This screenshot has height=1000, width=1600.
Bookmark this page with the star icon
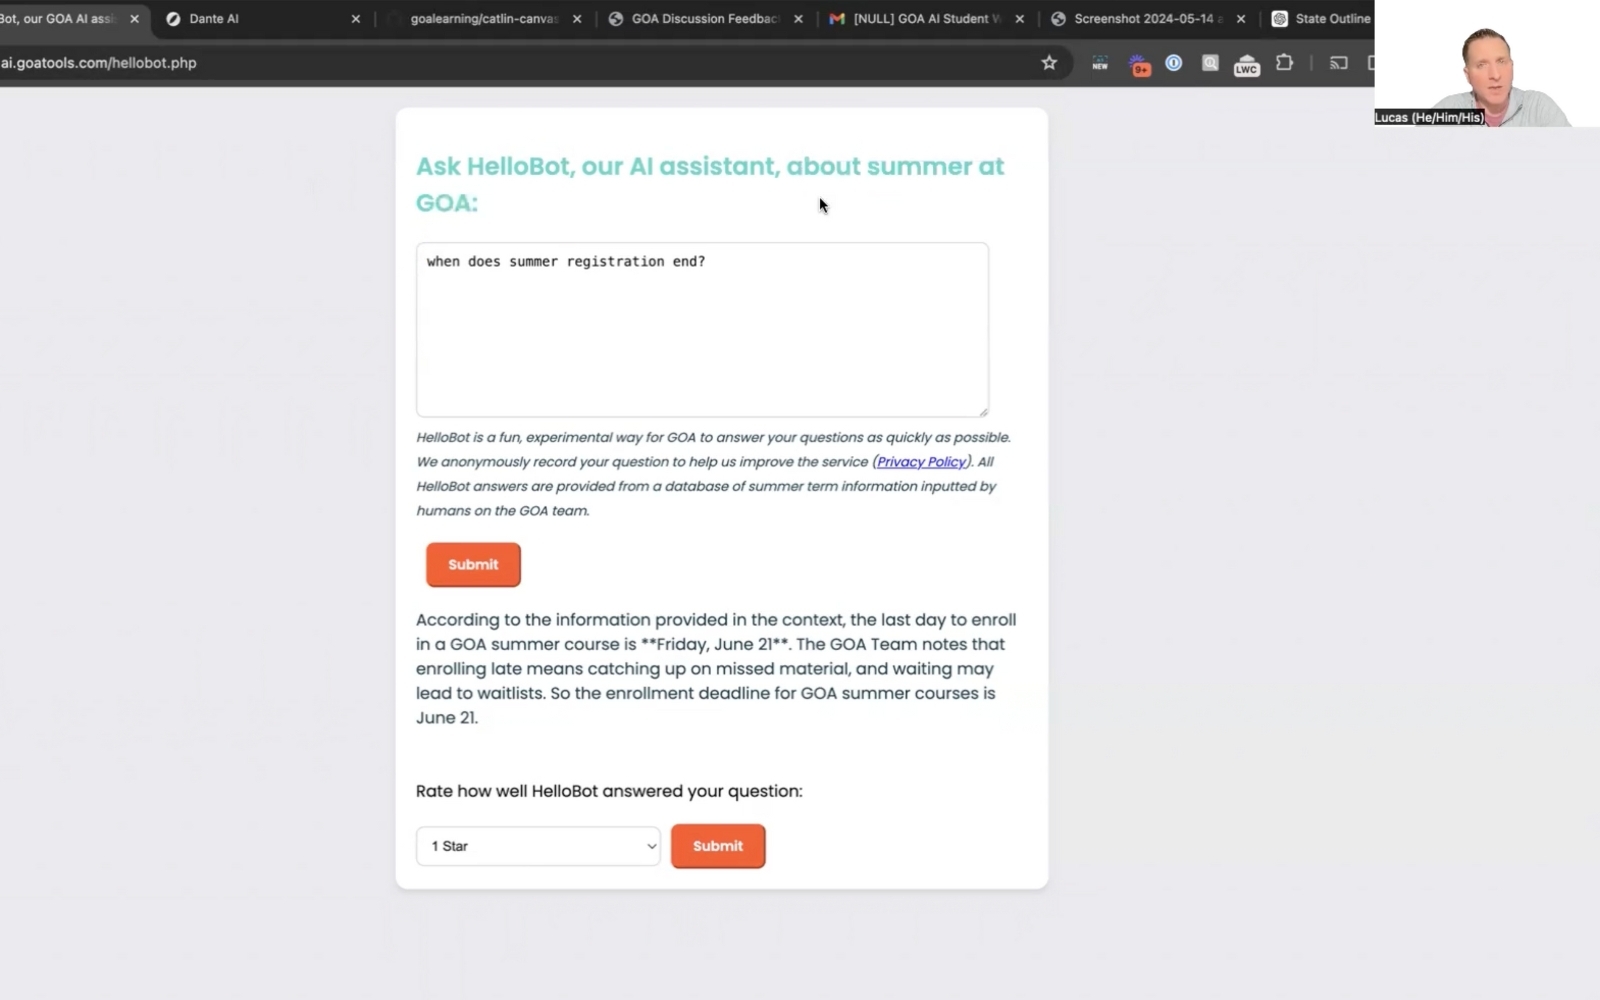(x=1049, y=63)
